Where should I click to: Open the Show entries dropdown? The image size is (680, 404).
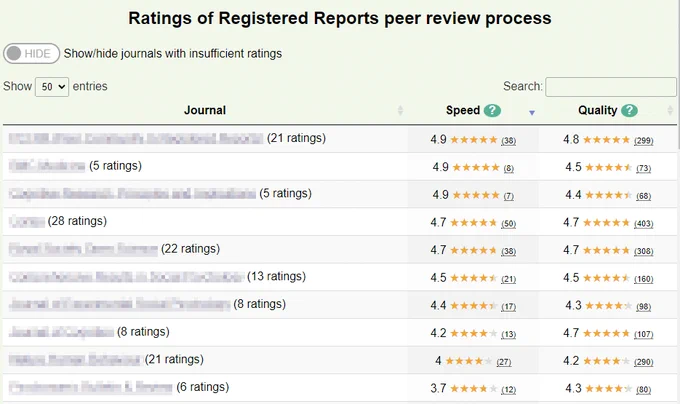[x=52, y=87]
